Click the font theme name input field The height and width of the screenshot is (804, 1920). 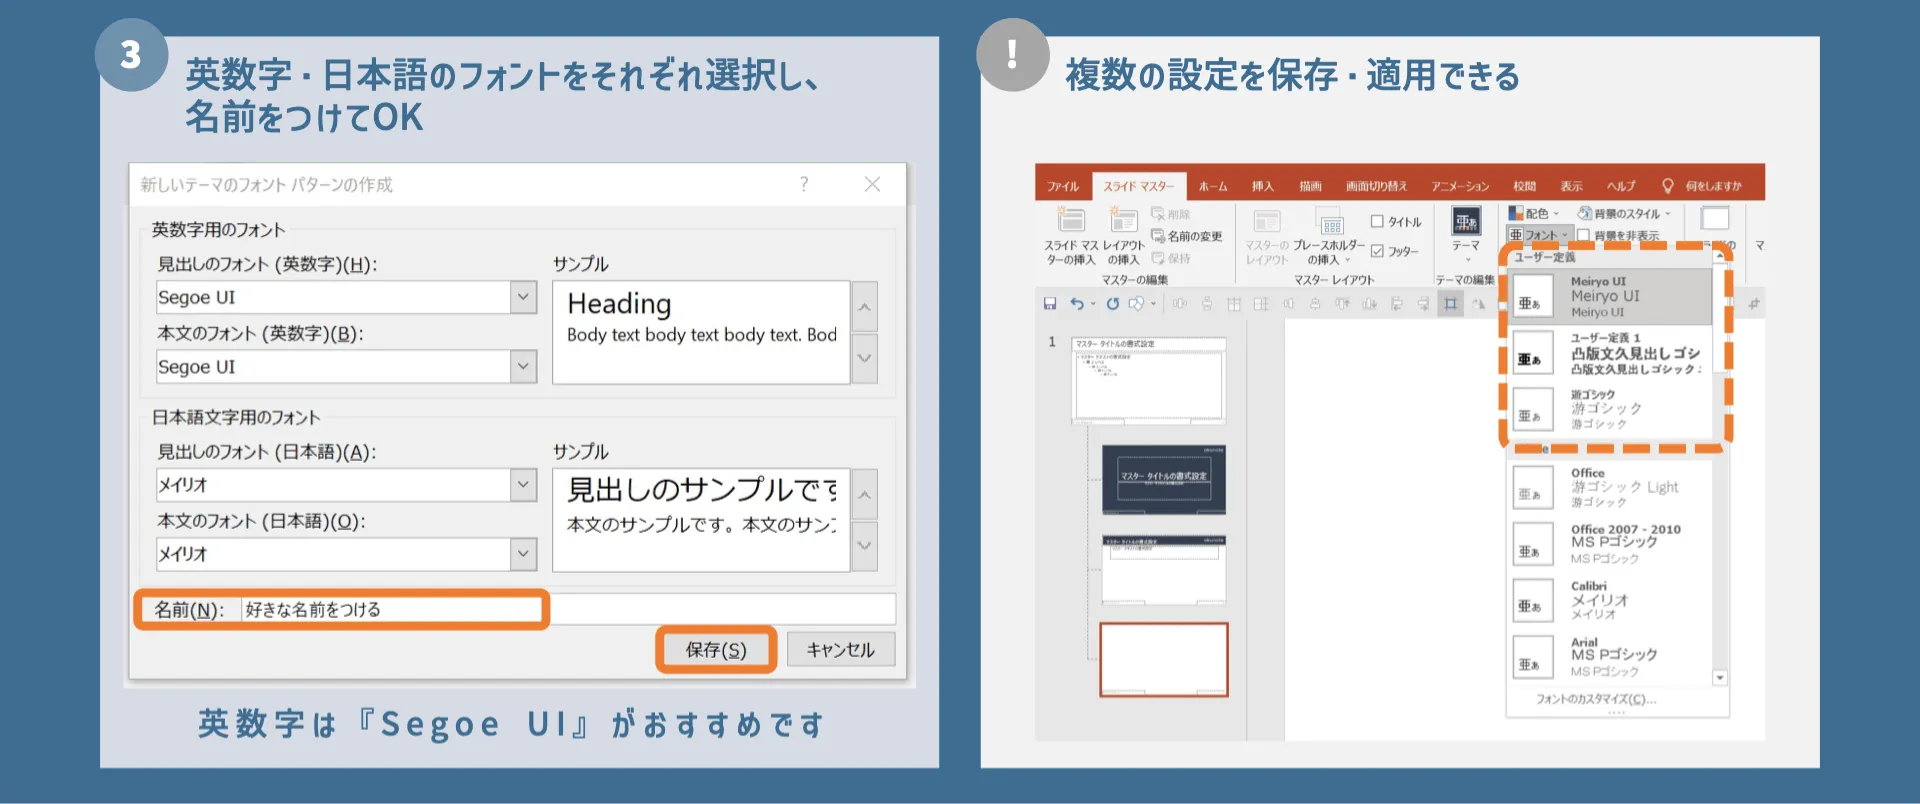[392, 610]
